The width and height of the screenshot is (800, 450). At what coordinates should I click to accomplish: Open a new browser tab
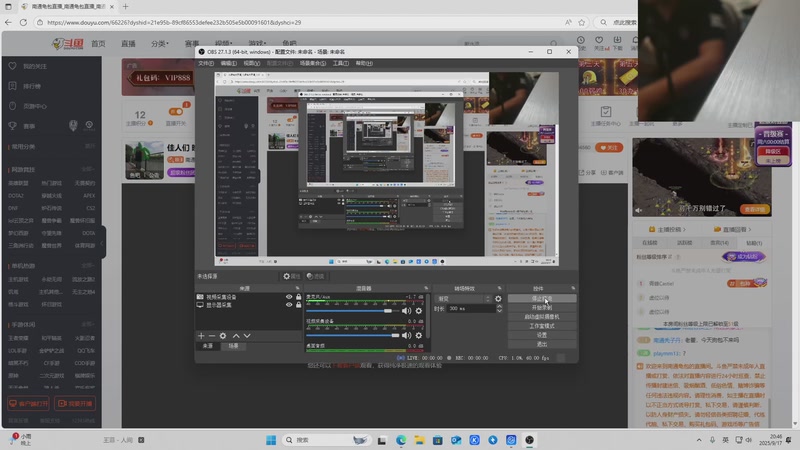point(126,7)
